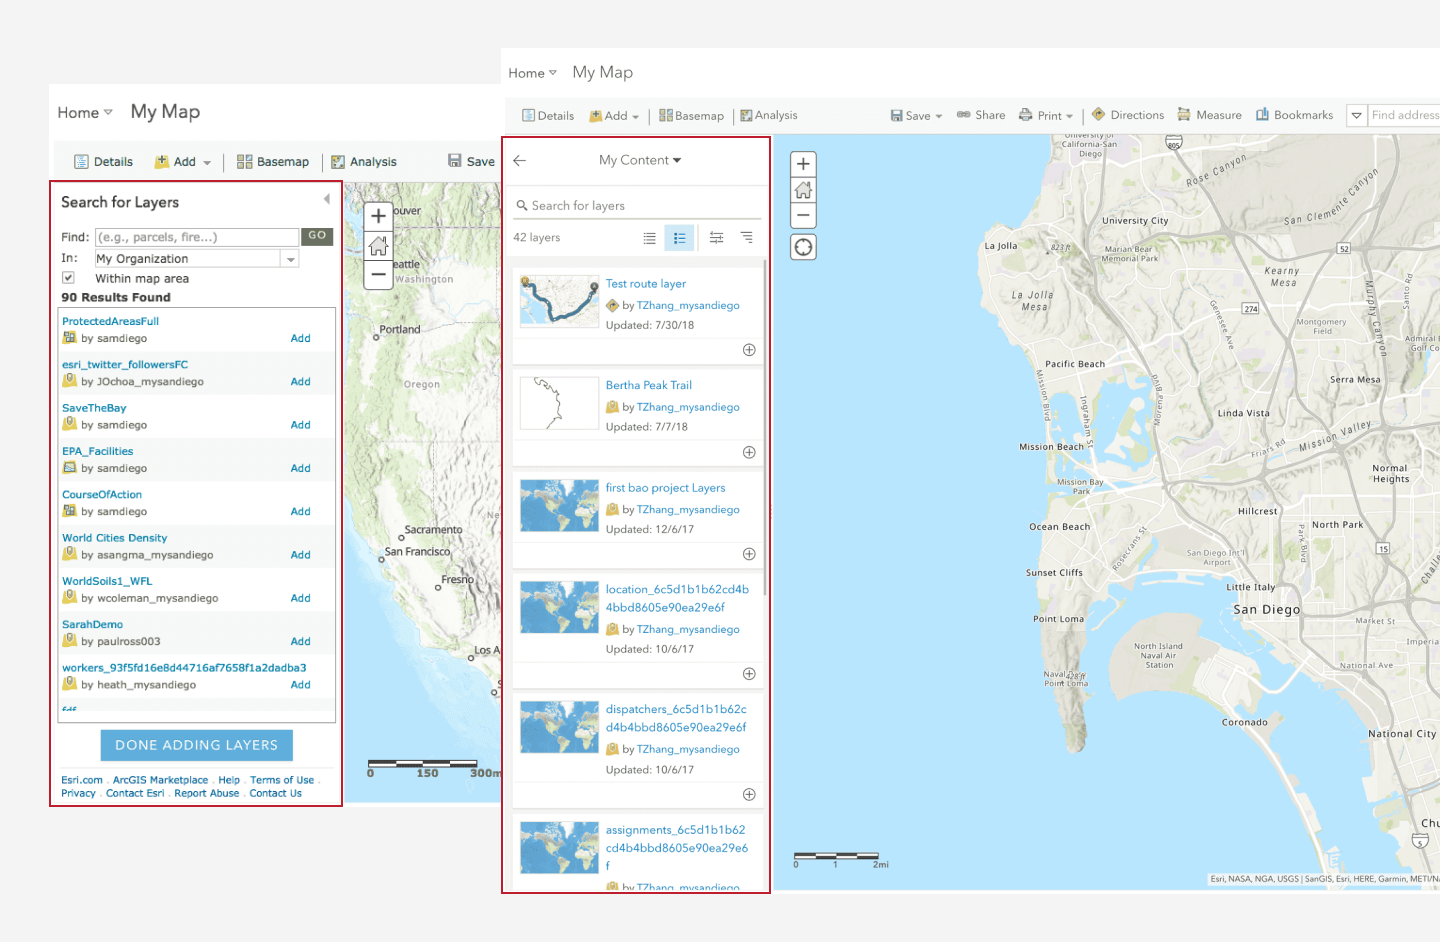Get Directions from the toolbar
The height and width of the screenshot is (942, 1440).
(1128, 115)
